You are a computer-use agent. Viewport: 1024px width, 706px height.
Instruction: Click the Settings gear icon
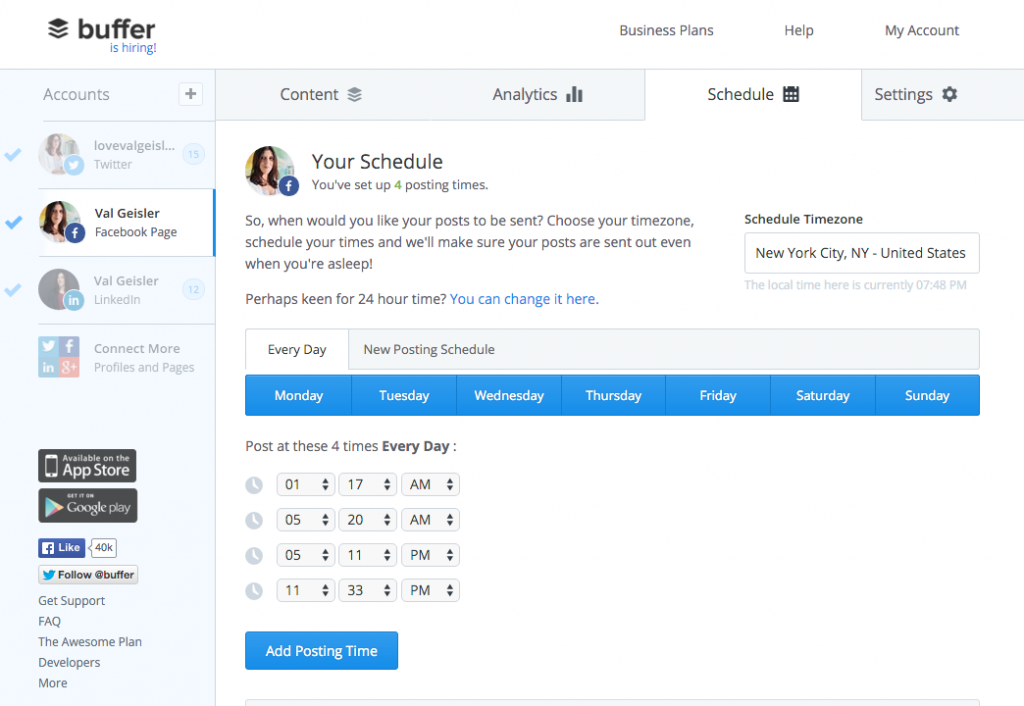pos(950,94)
